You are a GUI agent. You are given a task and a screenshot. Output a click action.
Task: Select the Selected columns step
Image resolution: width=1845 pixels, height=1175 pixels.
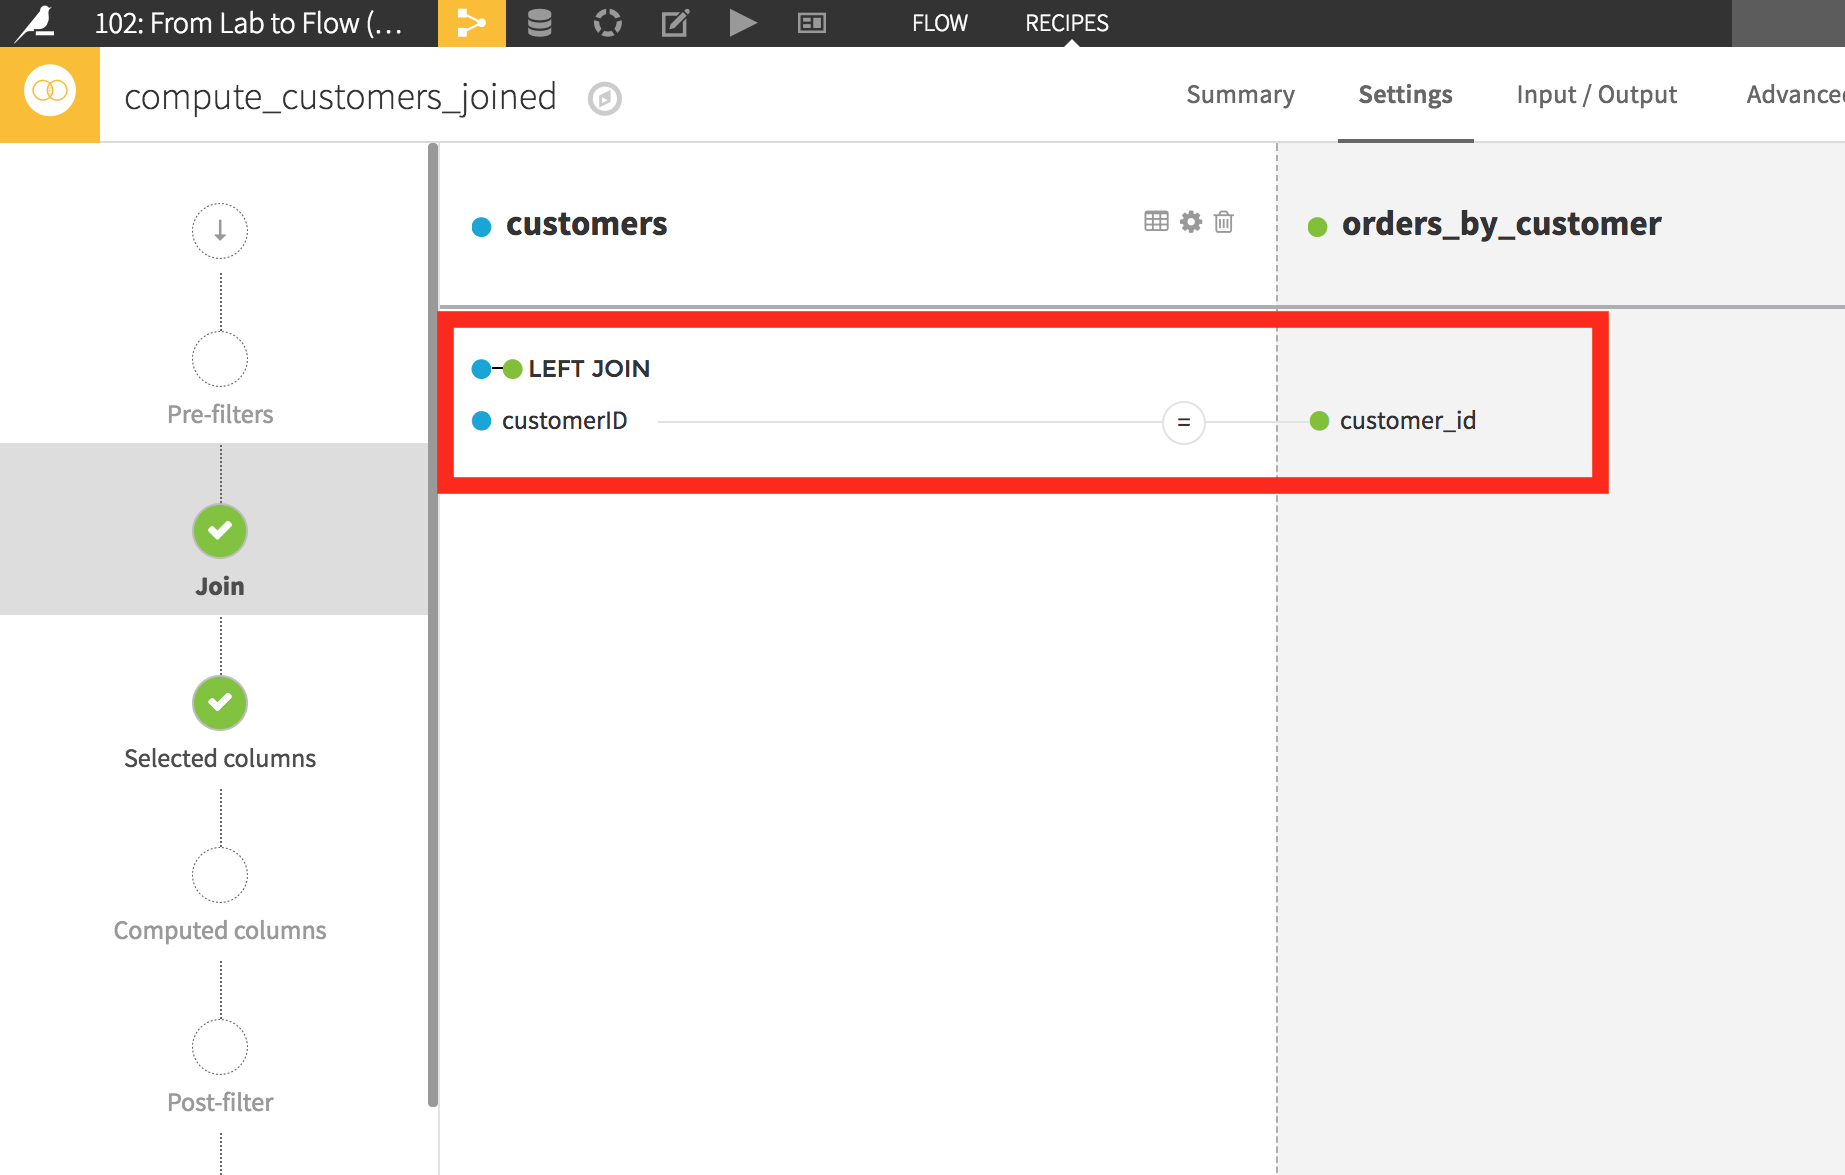[220, 723]
